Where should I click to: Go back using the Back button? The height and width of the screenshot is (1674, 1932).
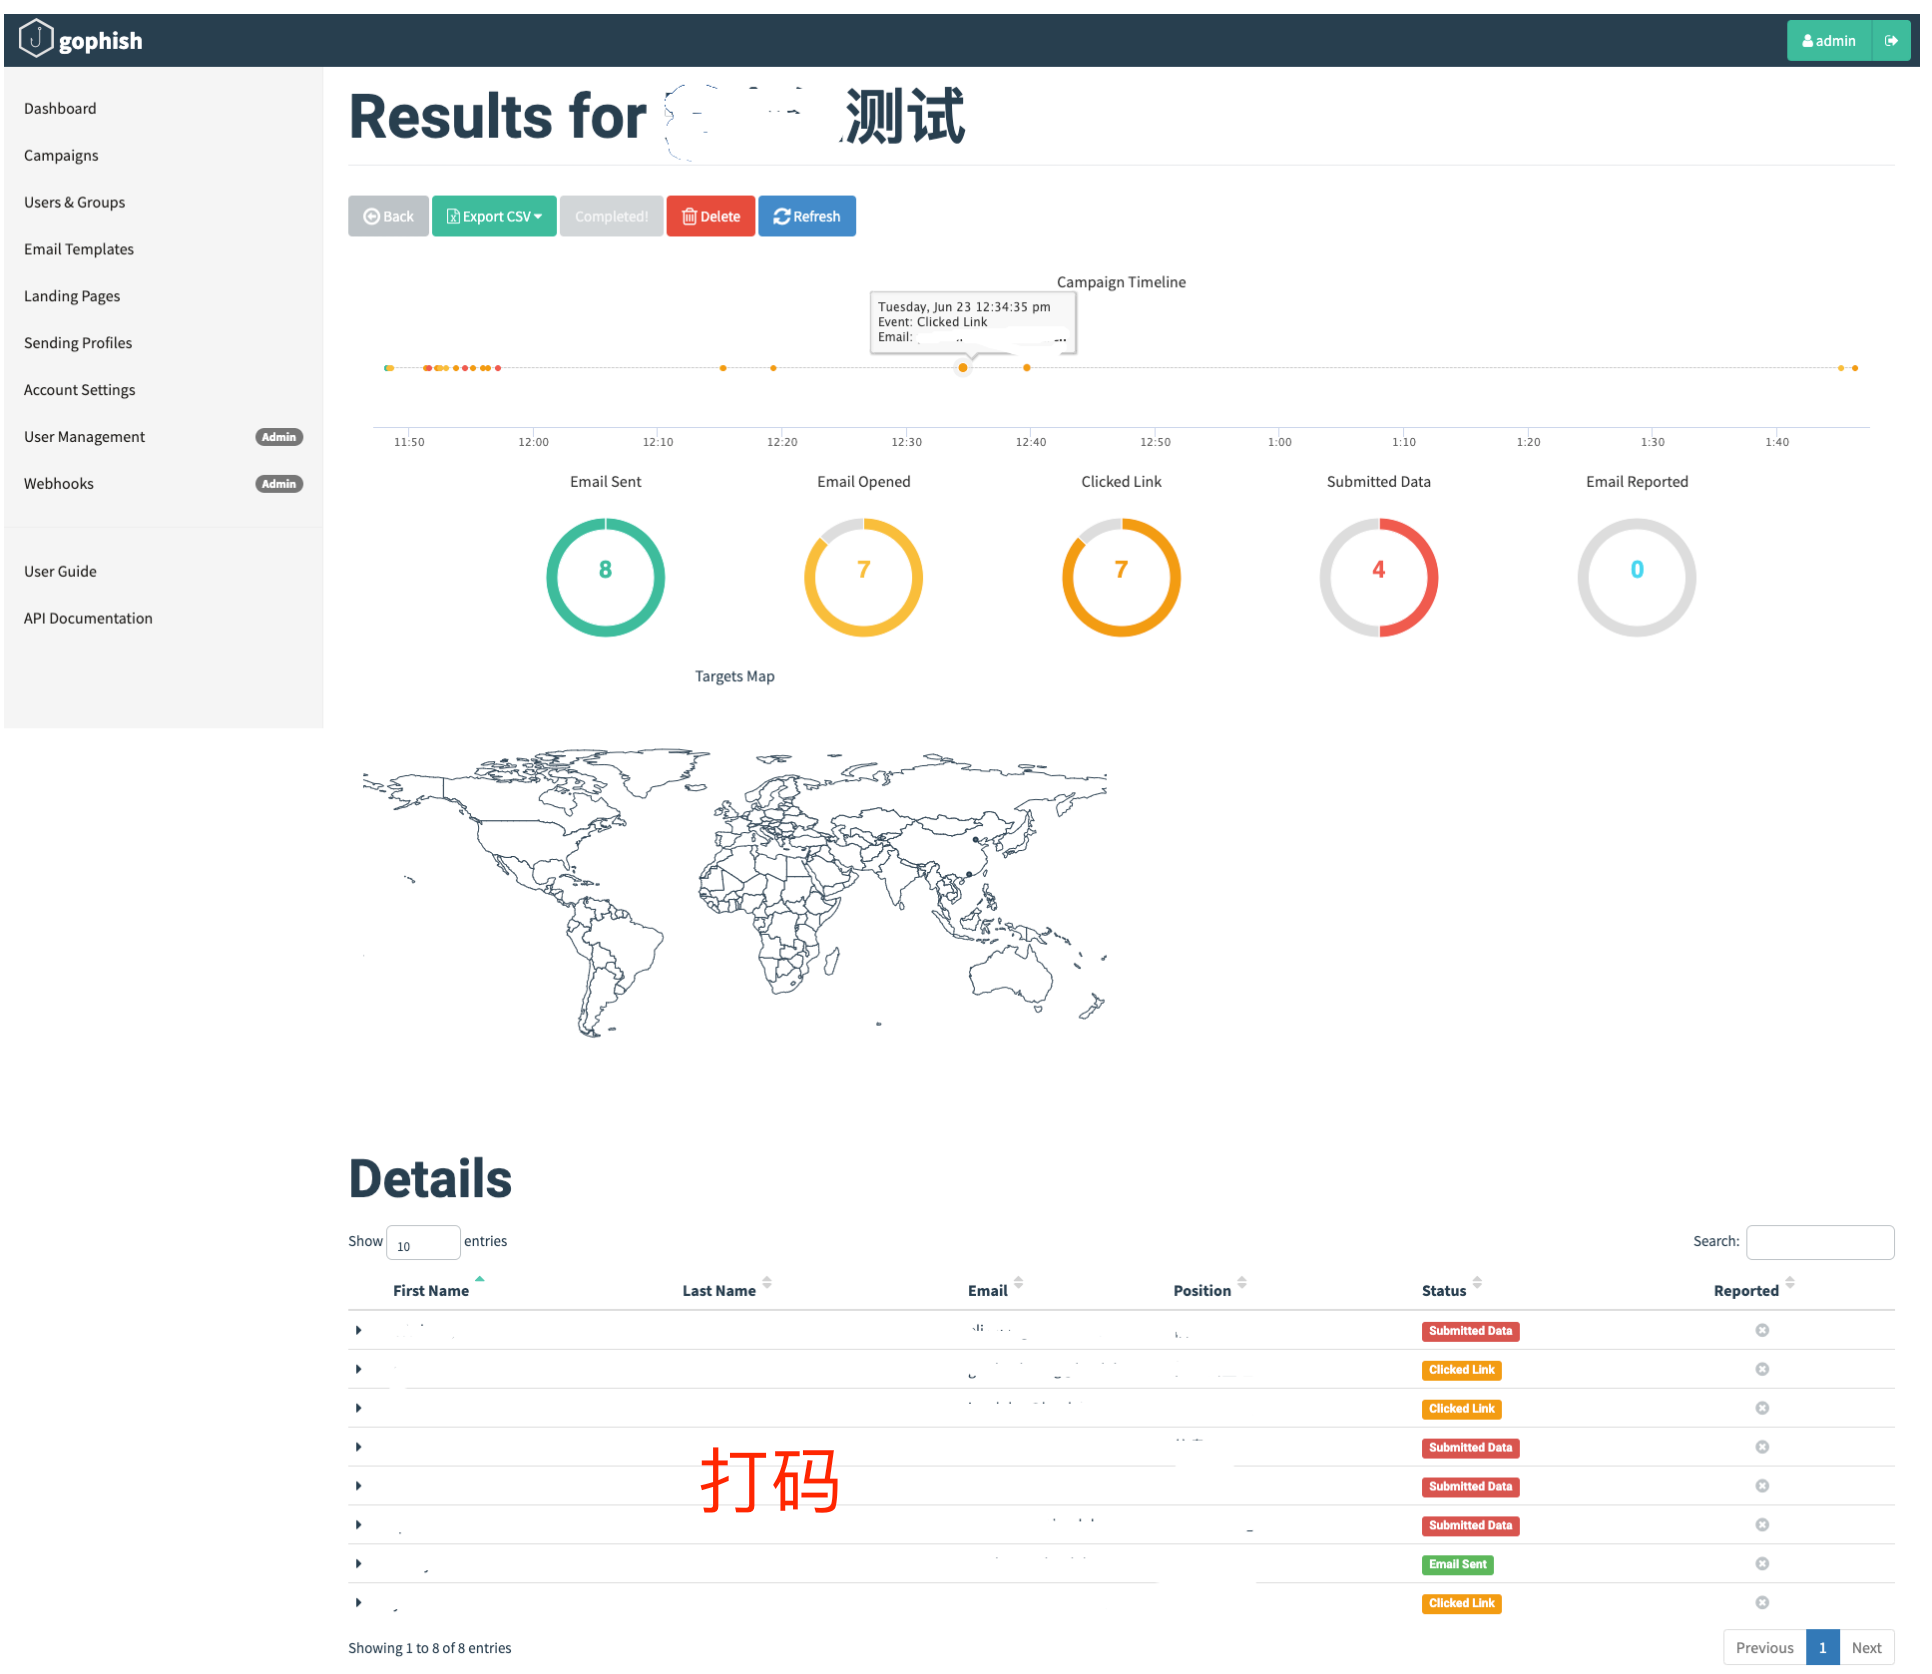[x=388, y=216]
